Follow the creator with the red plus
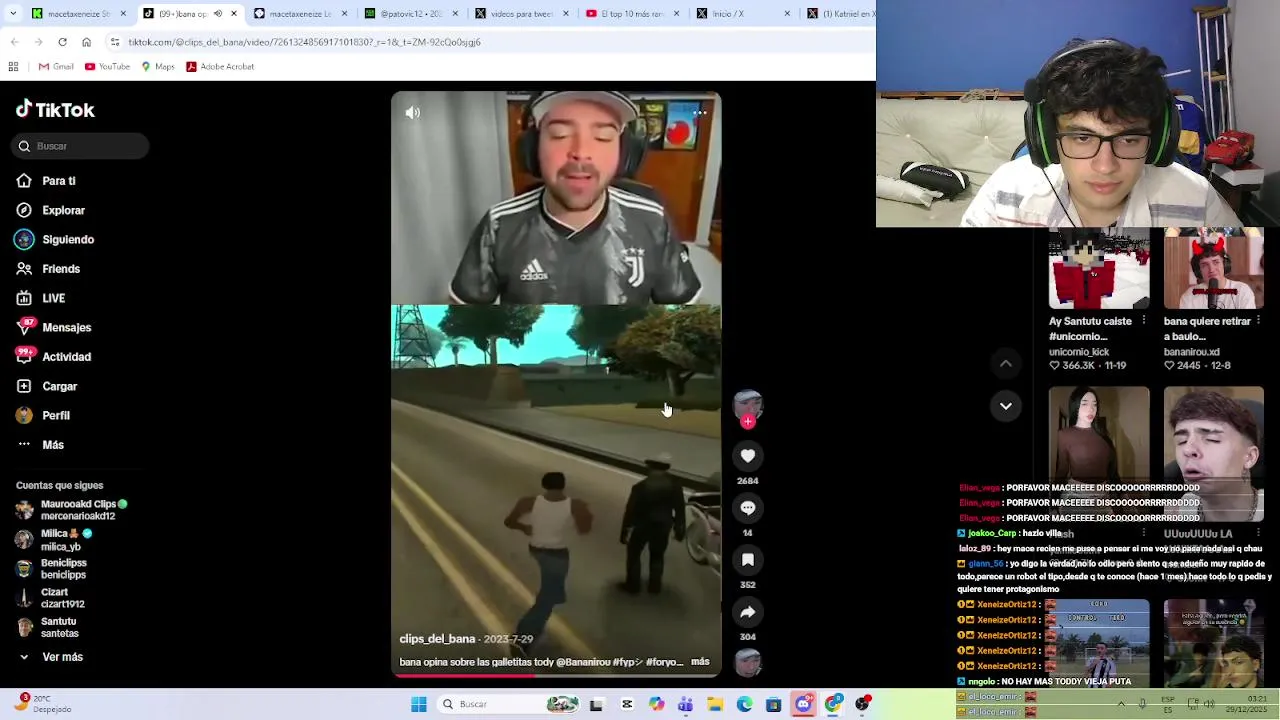 (x=747, y=422)
